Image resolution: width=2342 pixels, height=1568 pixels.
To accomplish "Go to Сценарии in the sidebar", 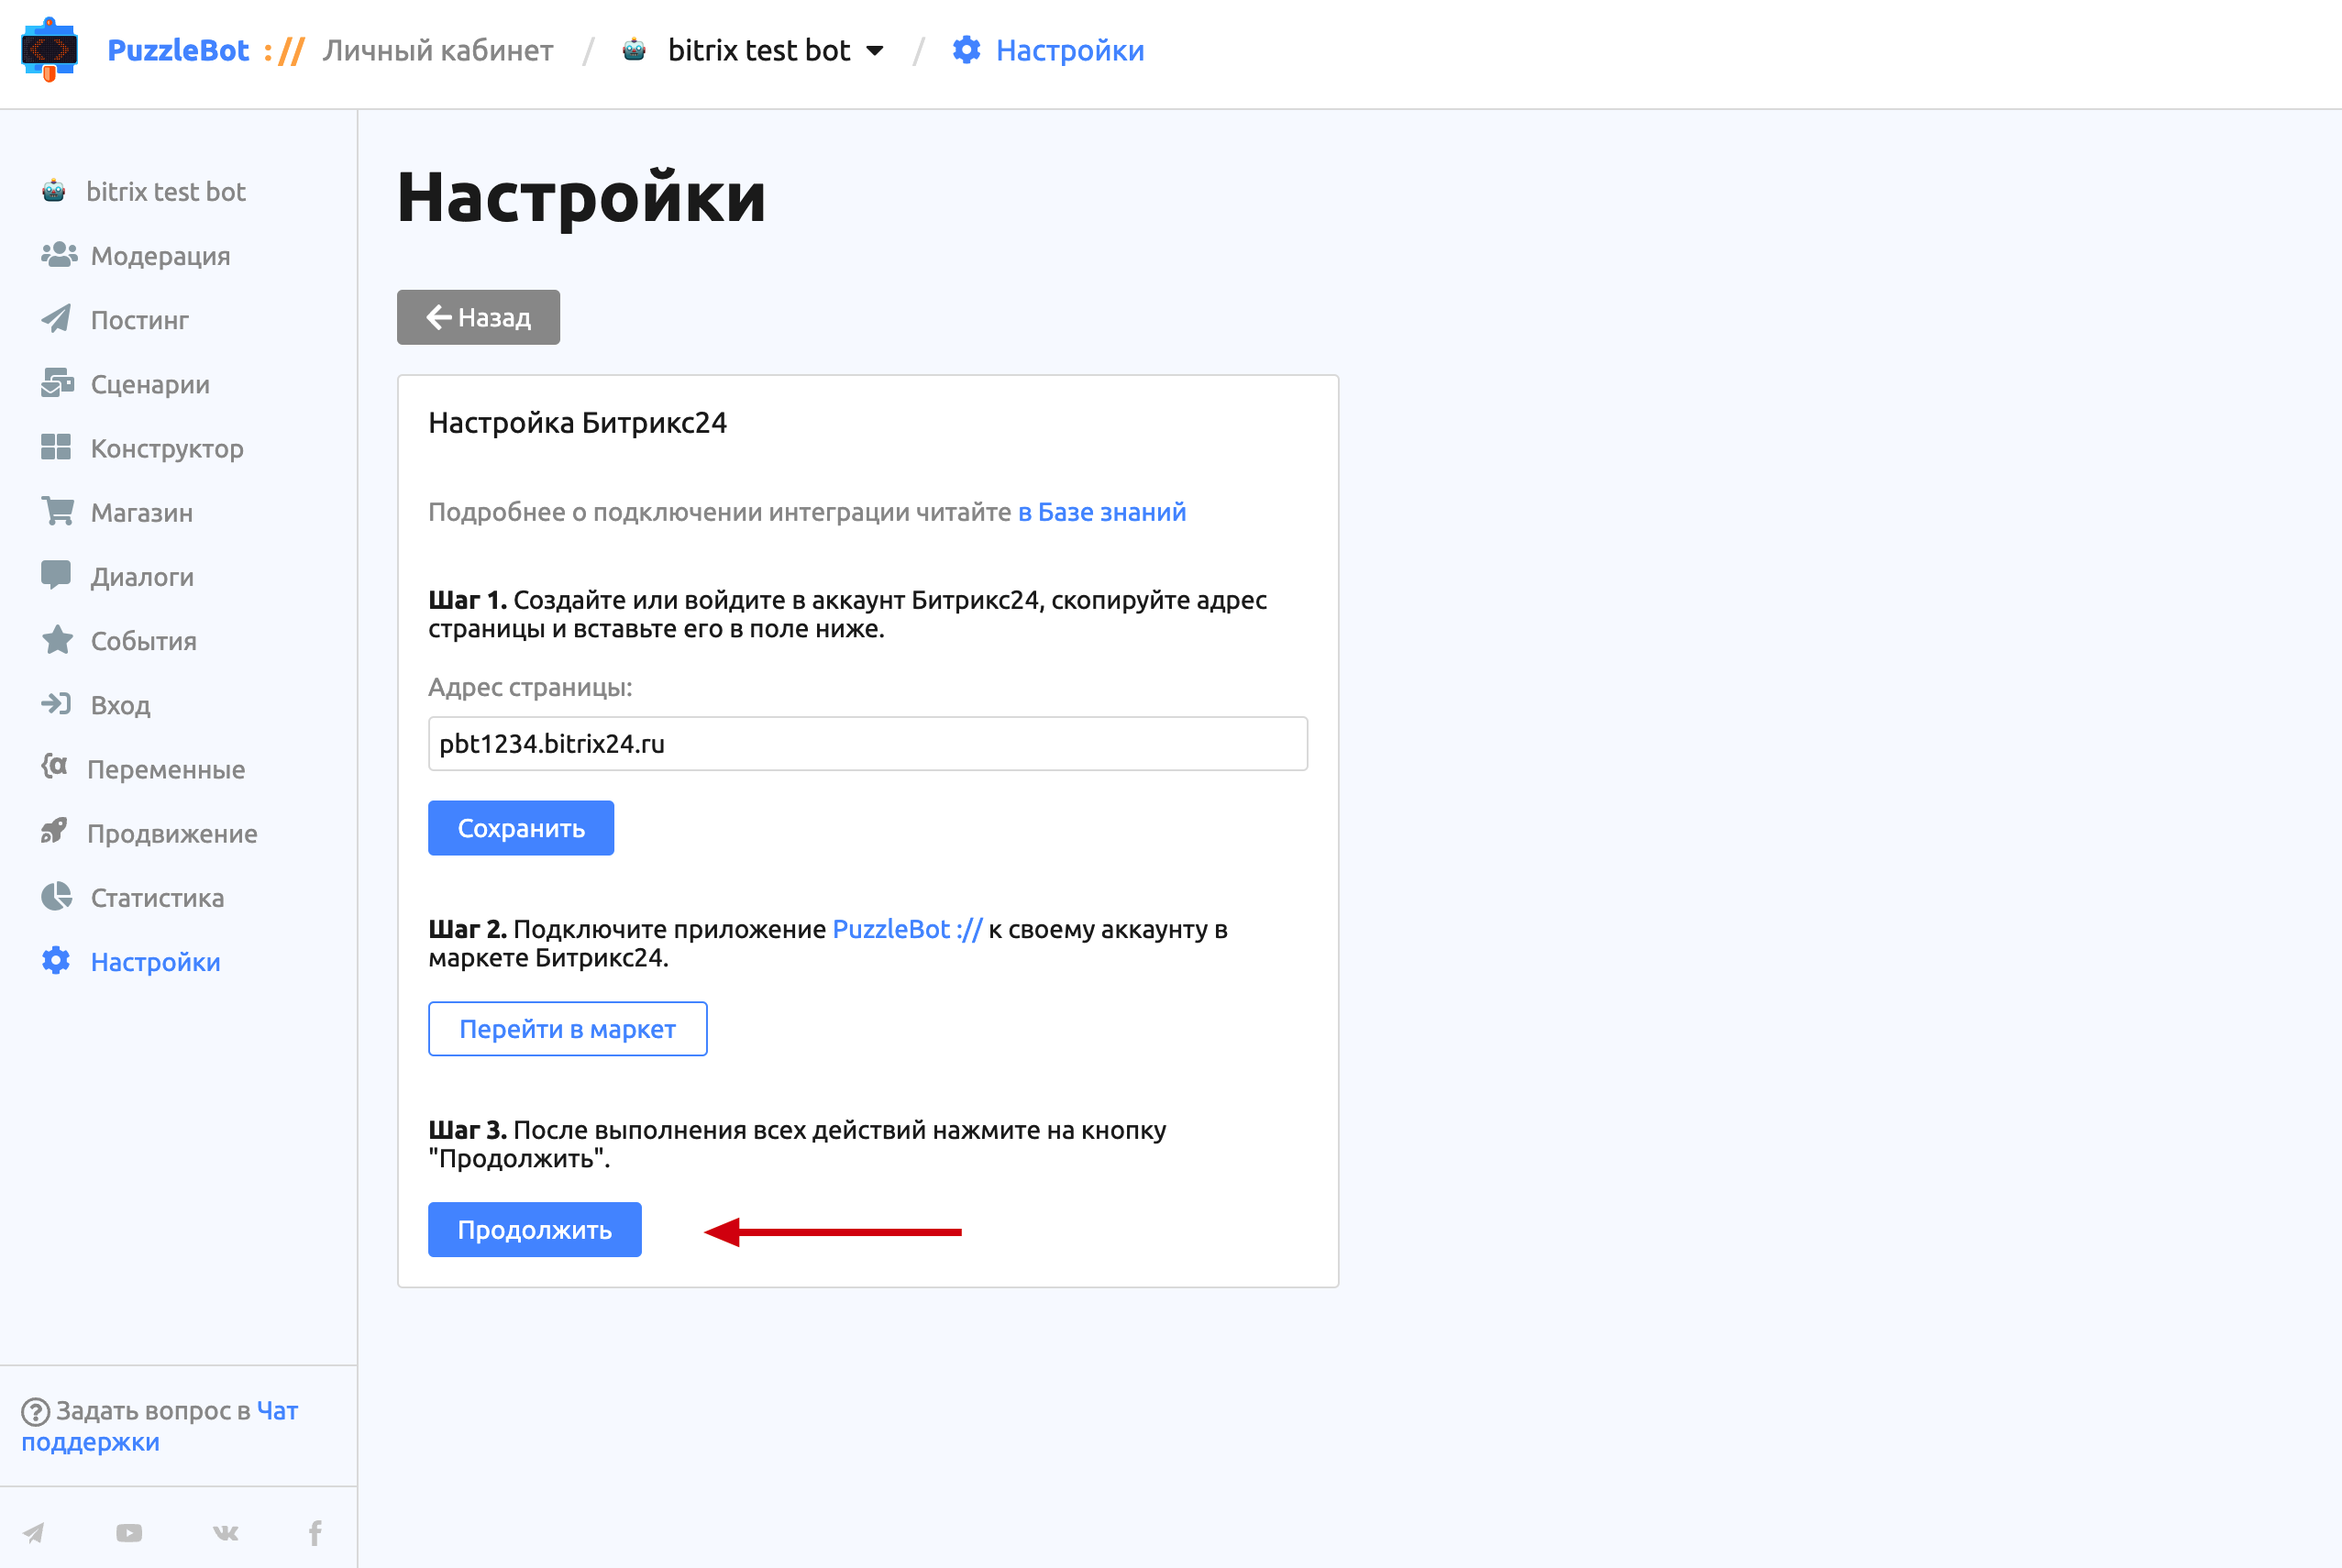I will click(x=150, y=384).
